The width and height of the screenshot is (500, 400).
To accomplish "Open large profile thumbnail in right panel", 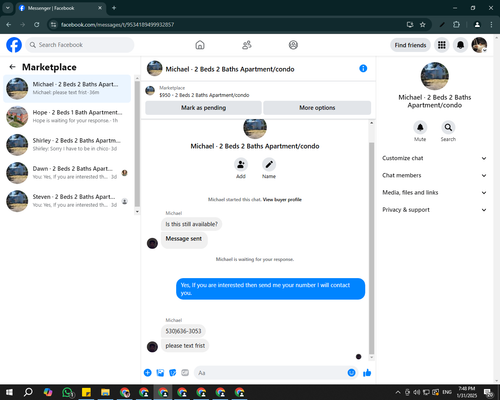I will pos(434,76).
